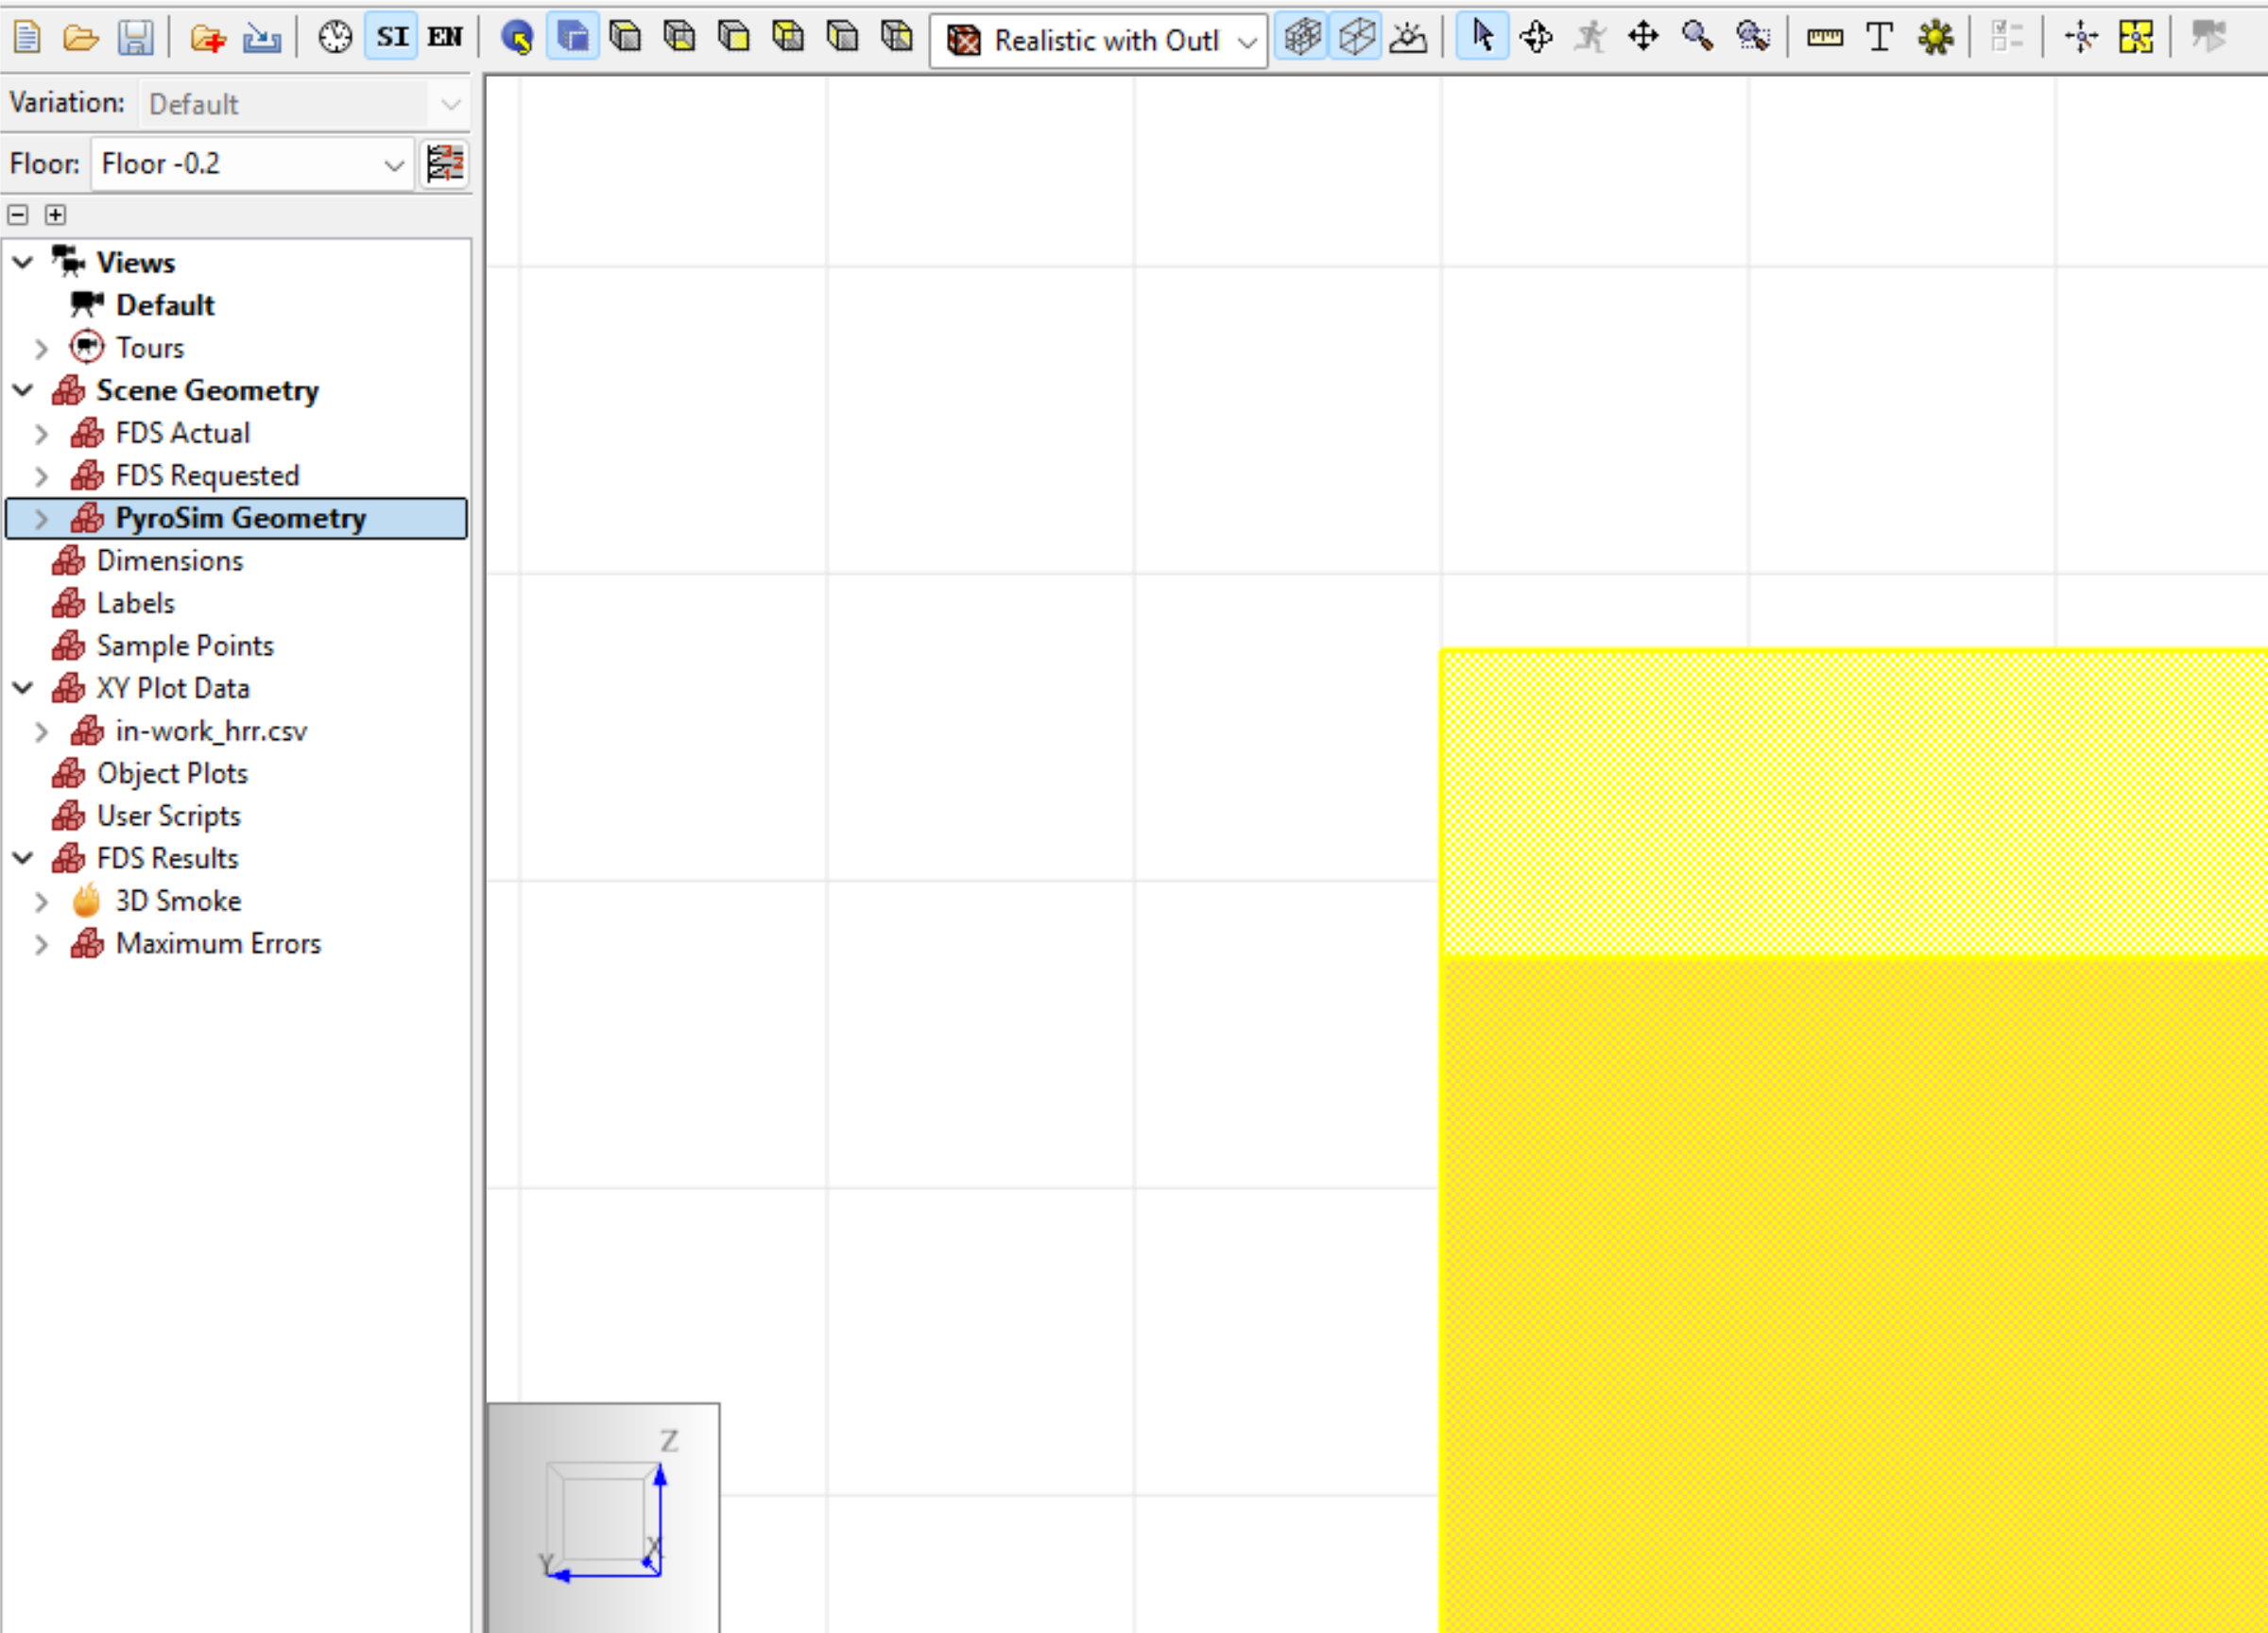Click the yellow fit-view icon
The height and width of the screenshot is (1633, 2268).
[2136, 38]
